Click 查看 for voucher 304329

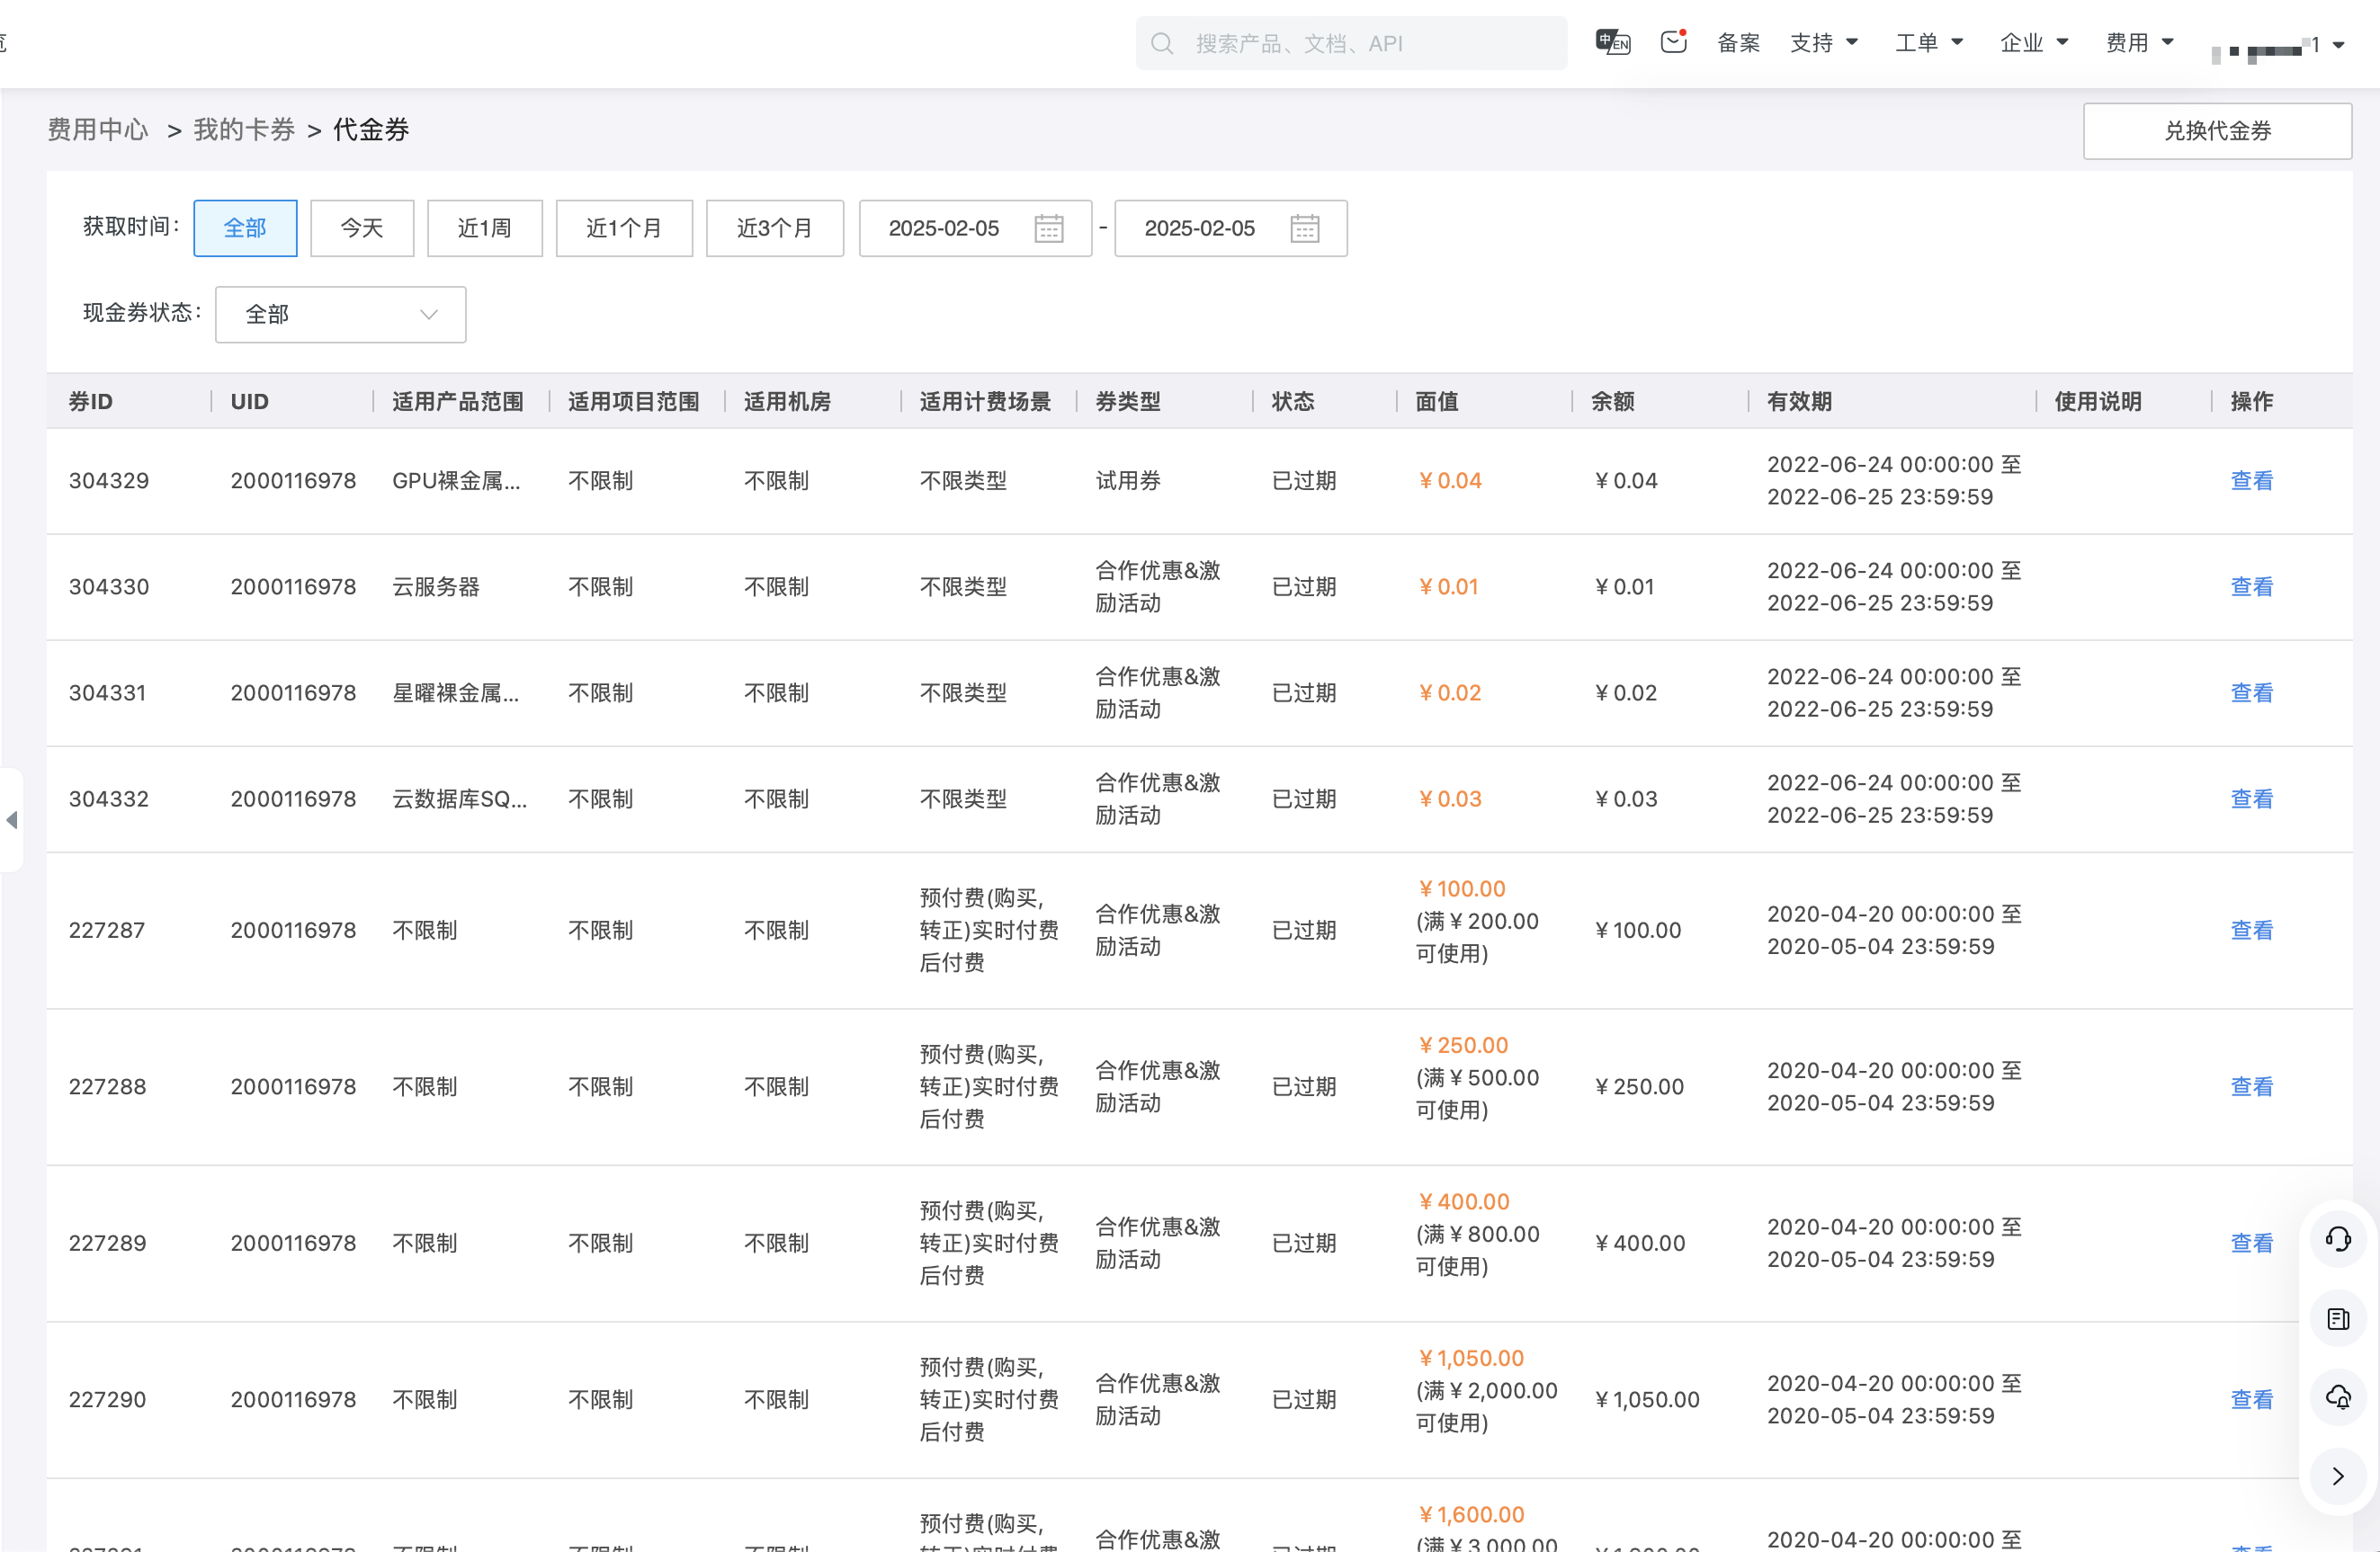pos(2251,481)
